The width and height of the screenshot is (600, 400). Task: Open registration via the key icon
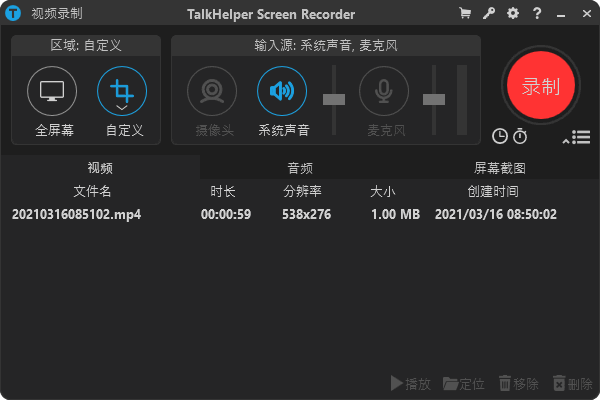[489, 14]
